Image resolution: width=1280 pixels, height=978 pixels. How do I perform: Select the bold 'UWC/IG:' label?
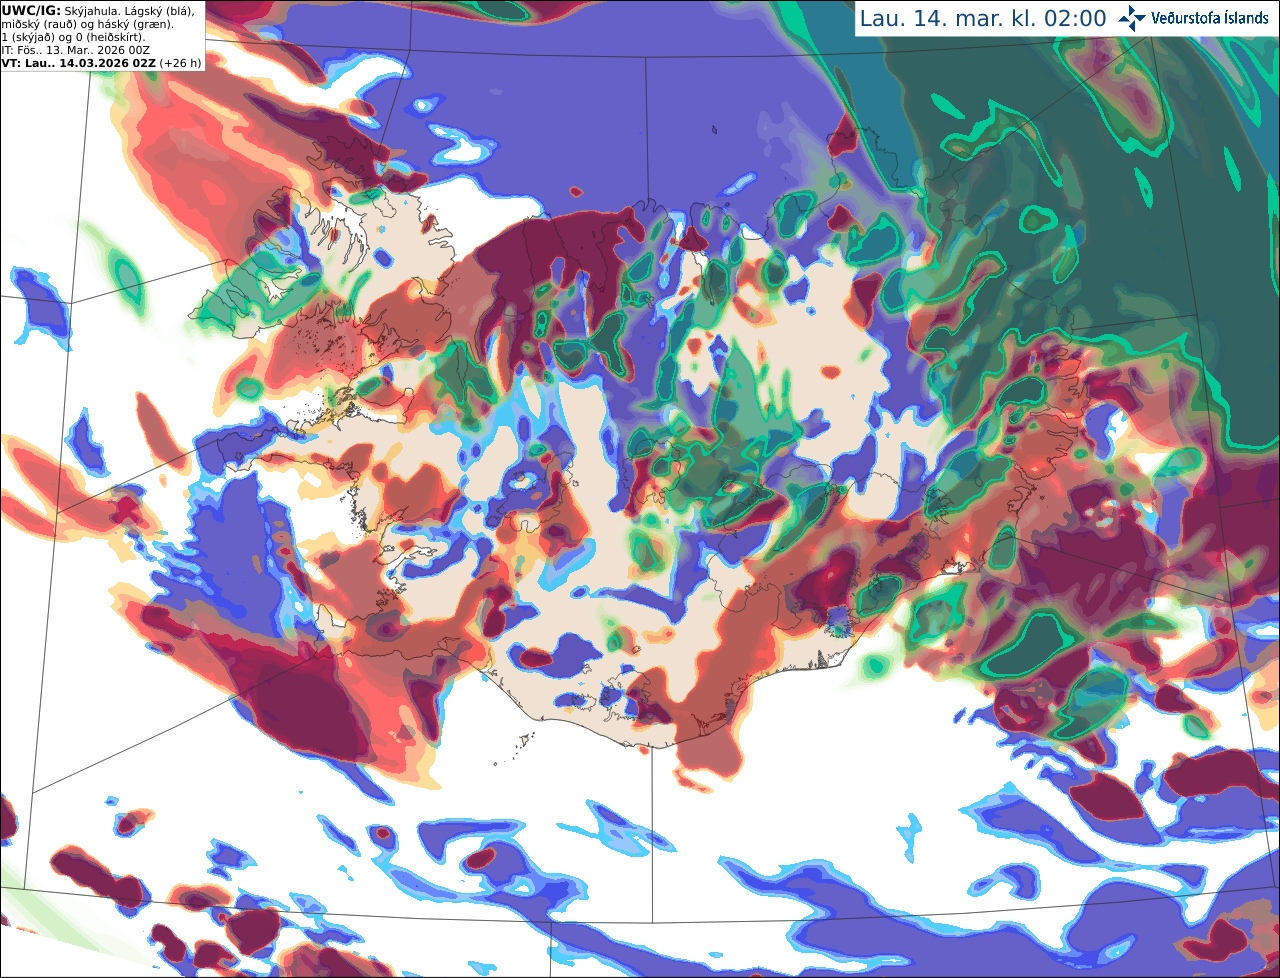(x=31, y=11)
